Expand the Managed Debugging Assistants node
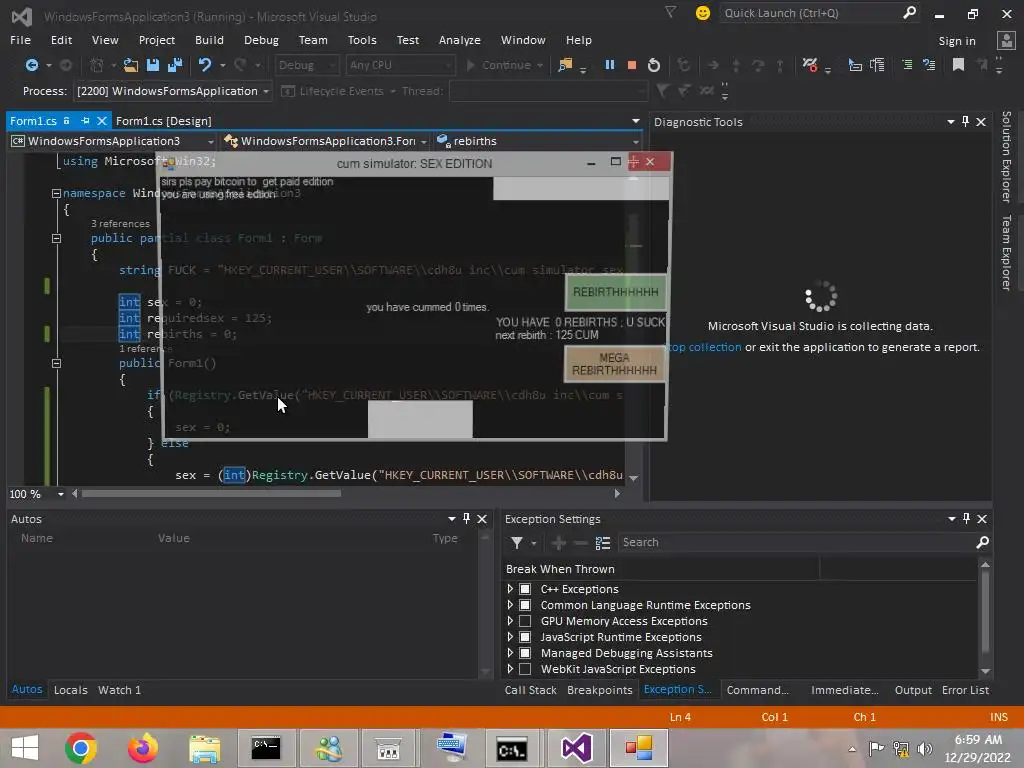 point(510,653)
